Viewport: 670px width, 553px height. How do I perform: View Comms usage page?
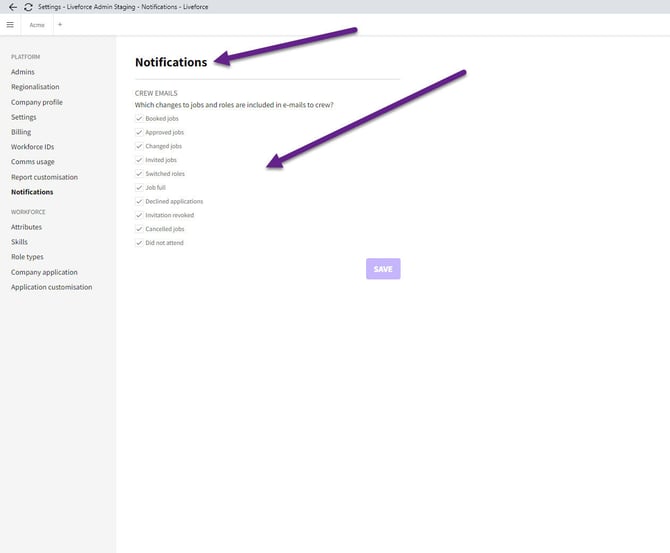click(x=32, y=162)
